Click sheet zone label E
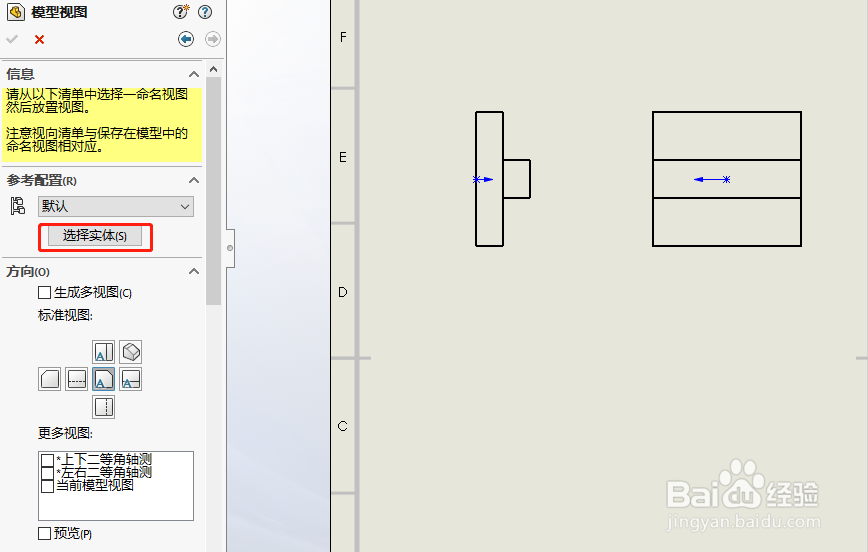 tap(343, 157)
